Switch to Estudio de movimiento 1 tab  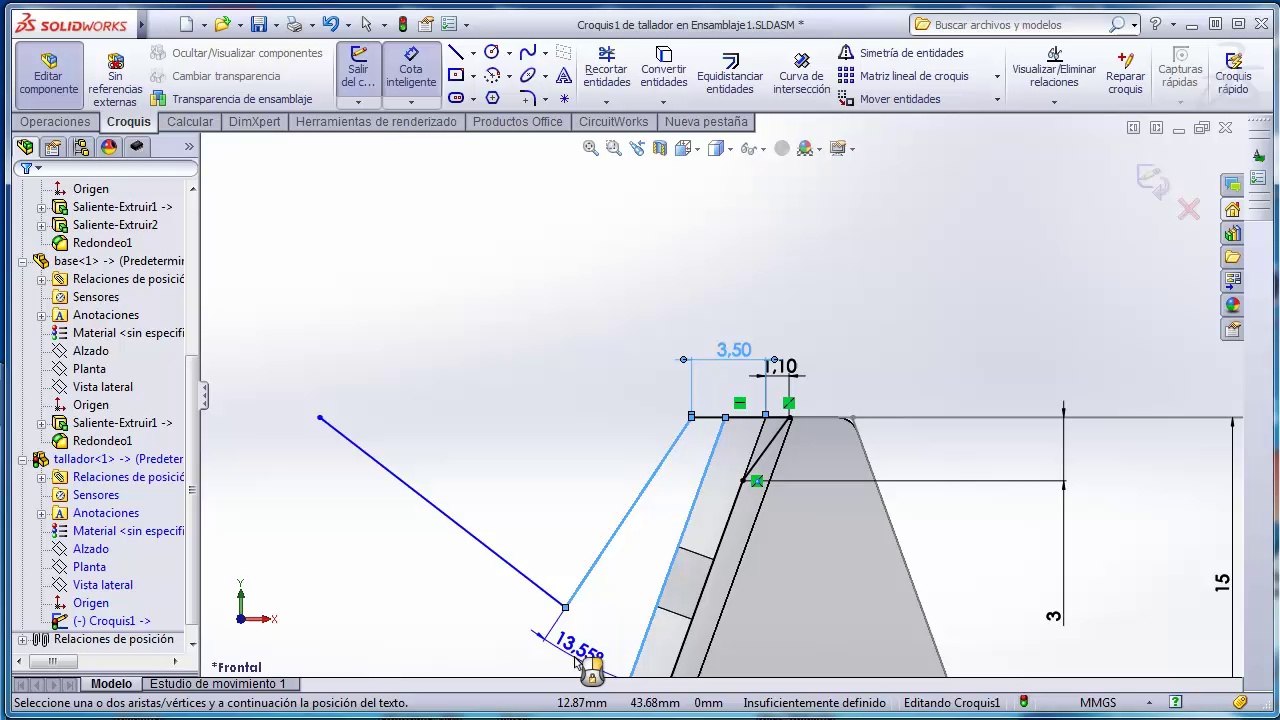tap(217, 684)
